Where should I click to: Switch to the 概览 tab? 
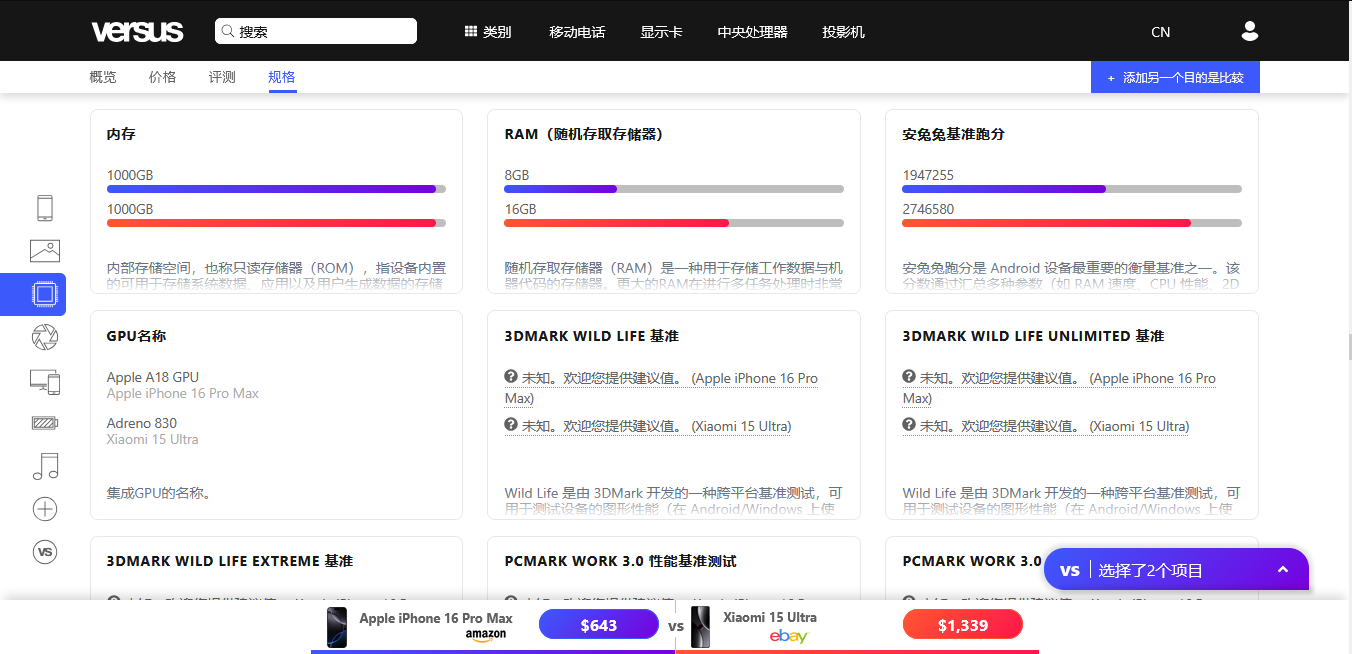[x=102, y=77]
